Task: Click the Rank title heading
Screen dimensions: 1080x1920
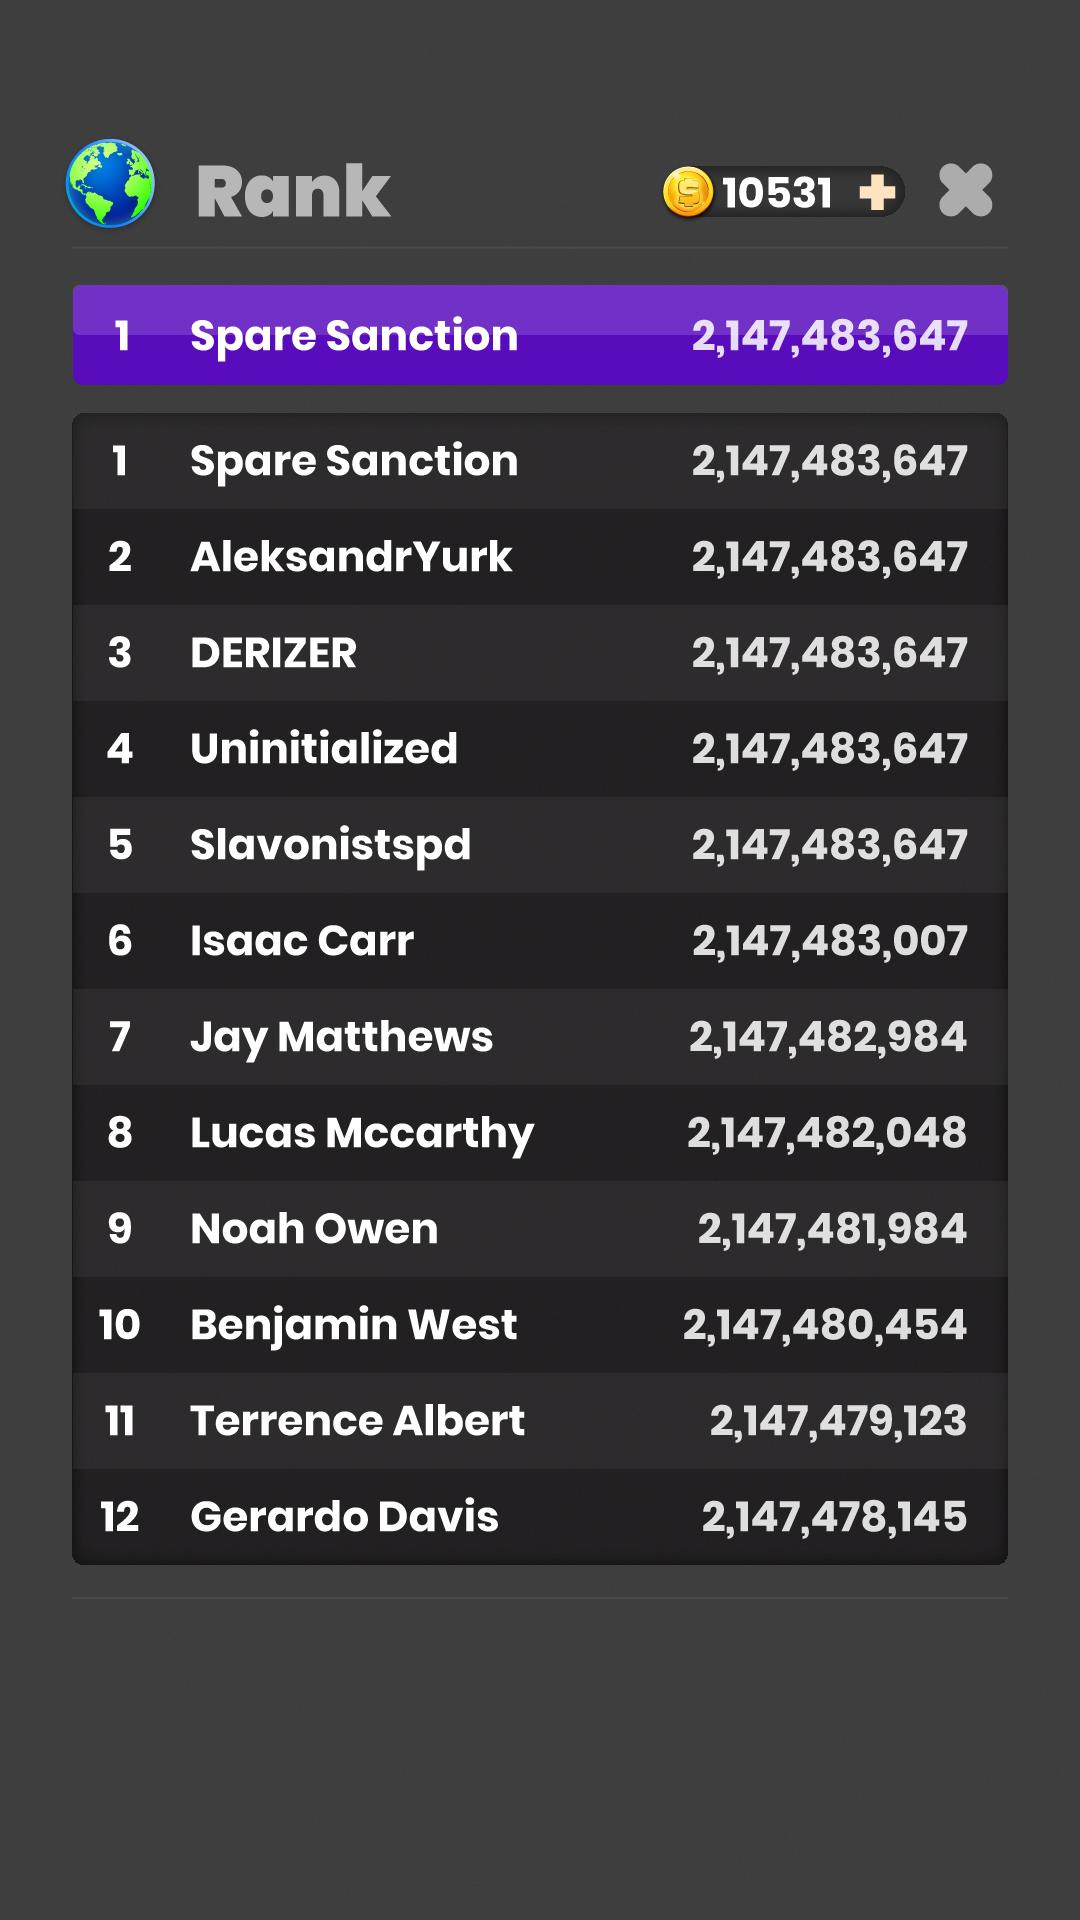Action: coord(293,191)
